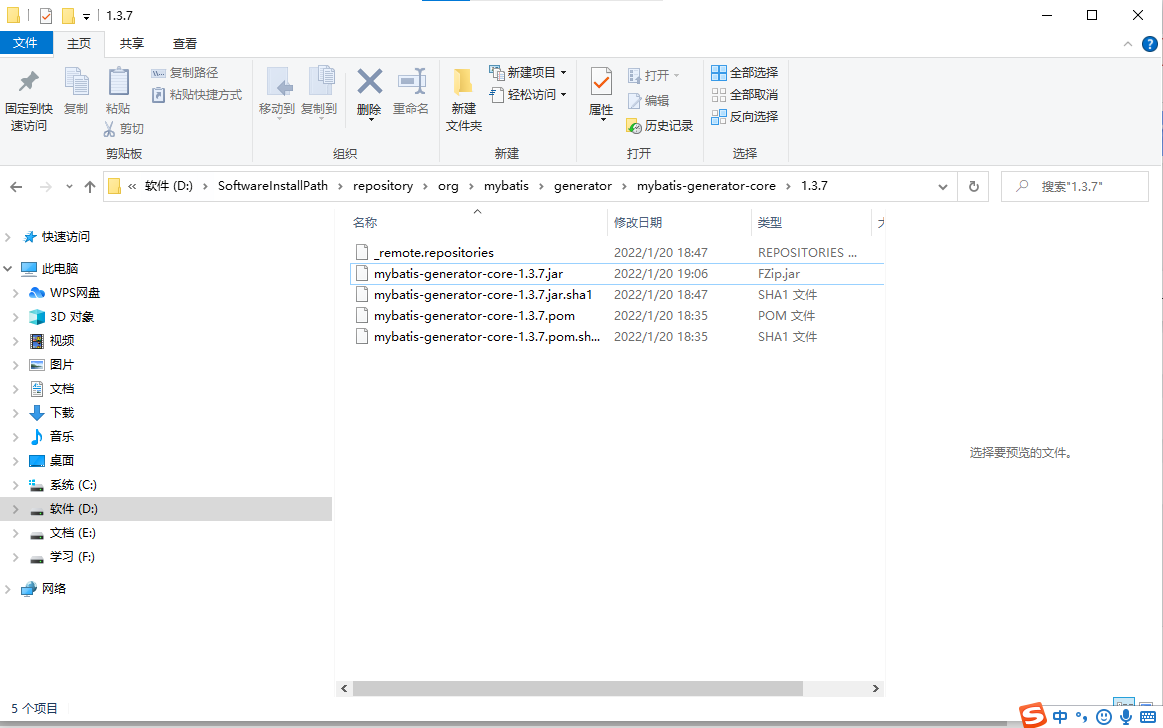Select Music (音乐) in sidebar
Viewport: 1163px width, 728px height.
tap(62, 437)
